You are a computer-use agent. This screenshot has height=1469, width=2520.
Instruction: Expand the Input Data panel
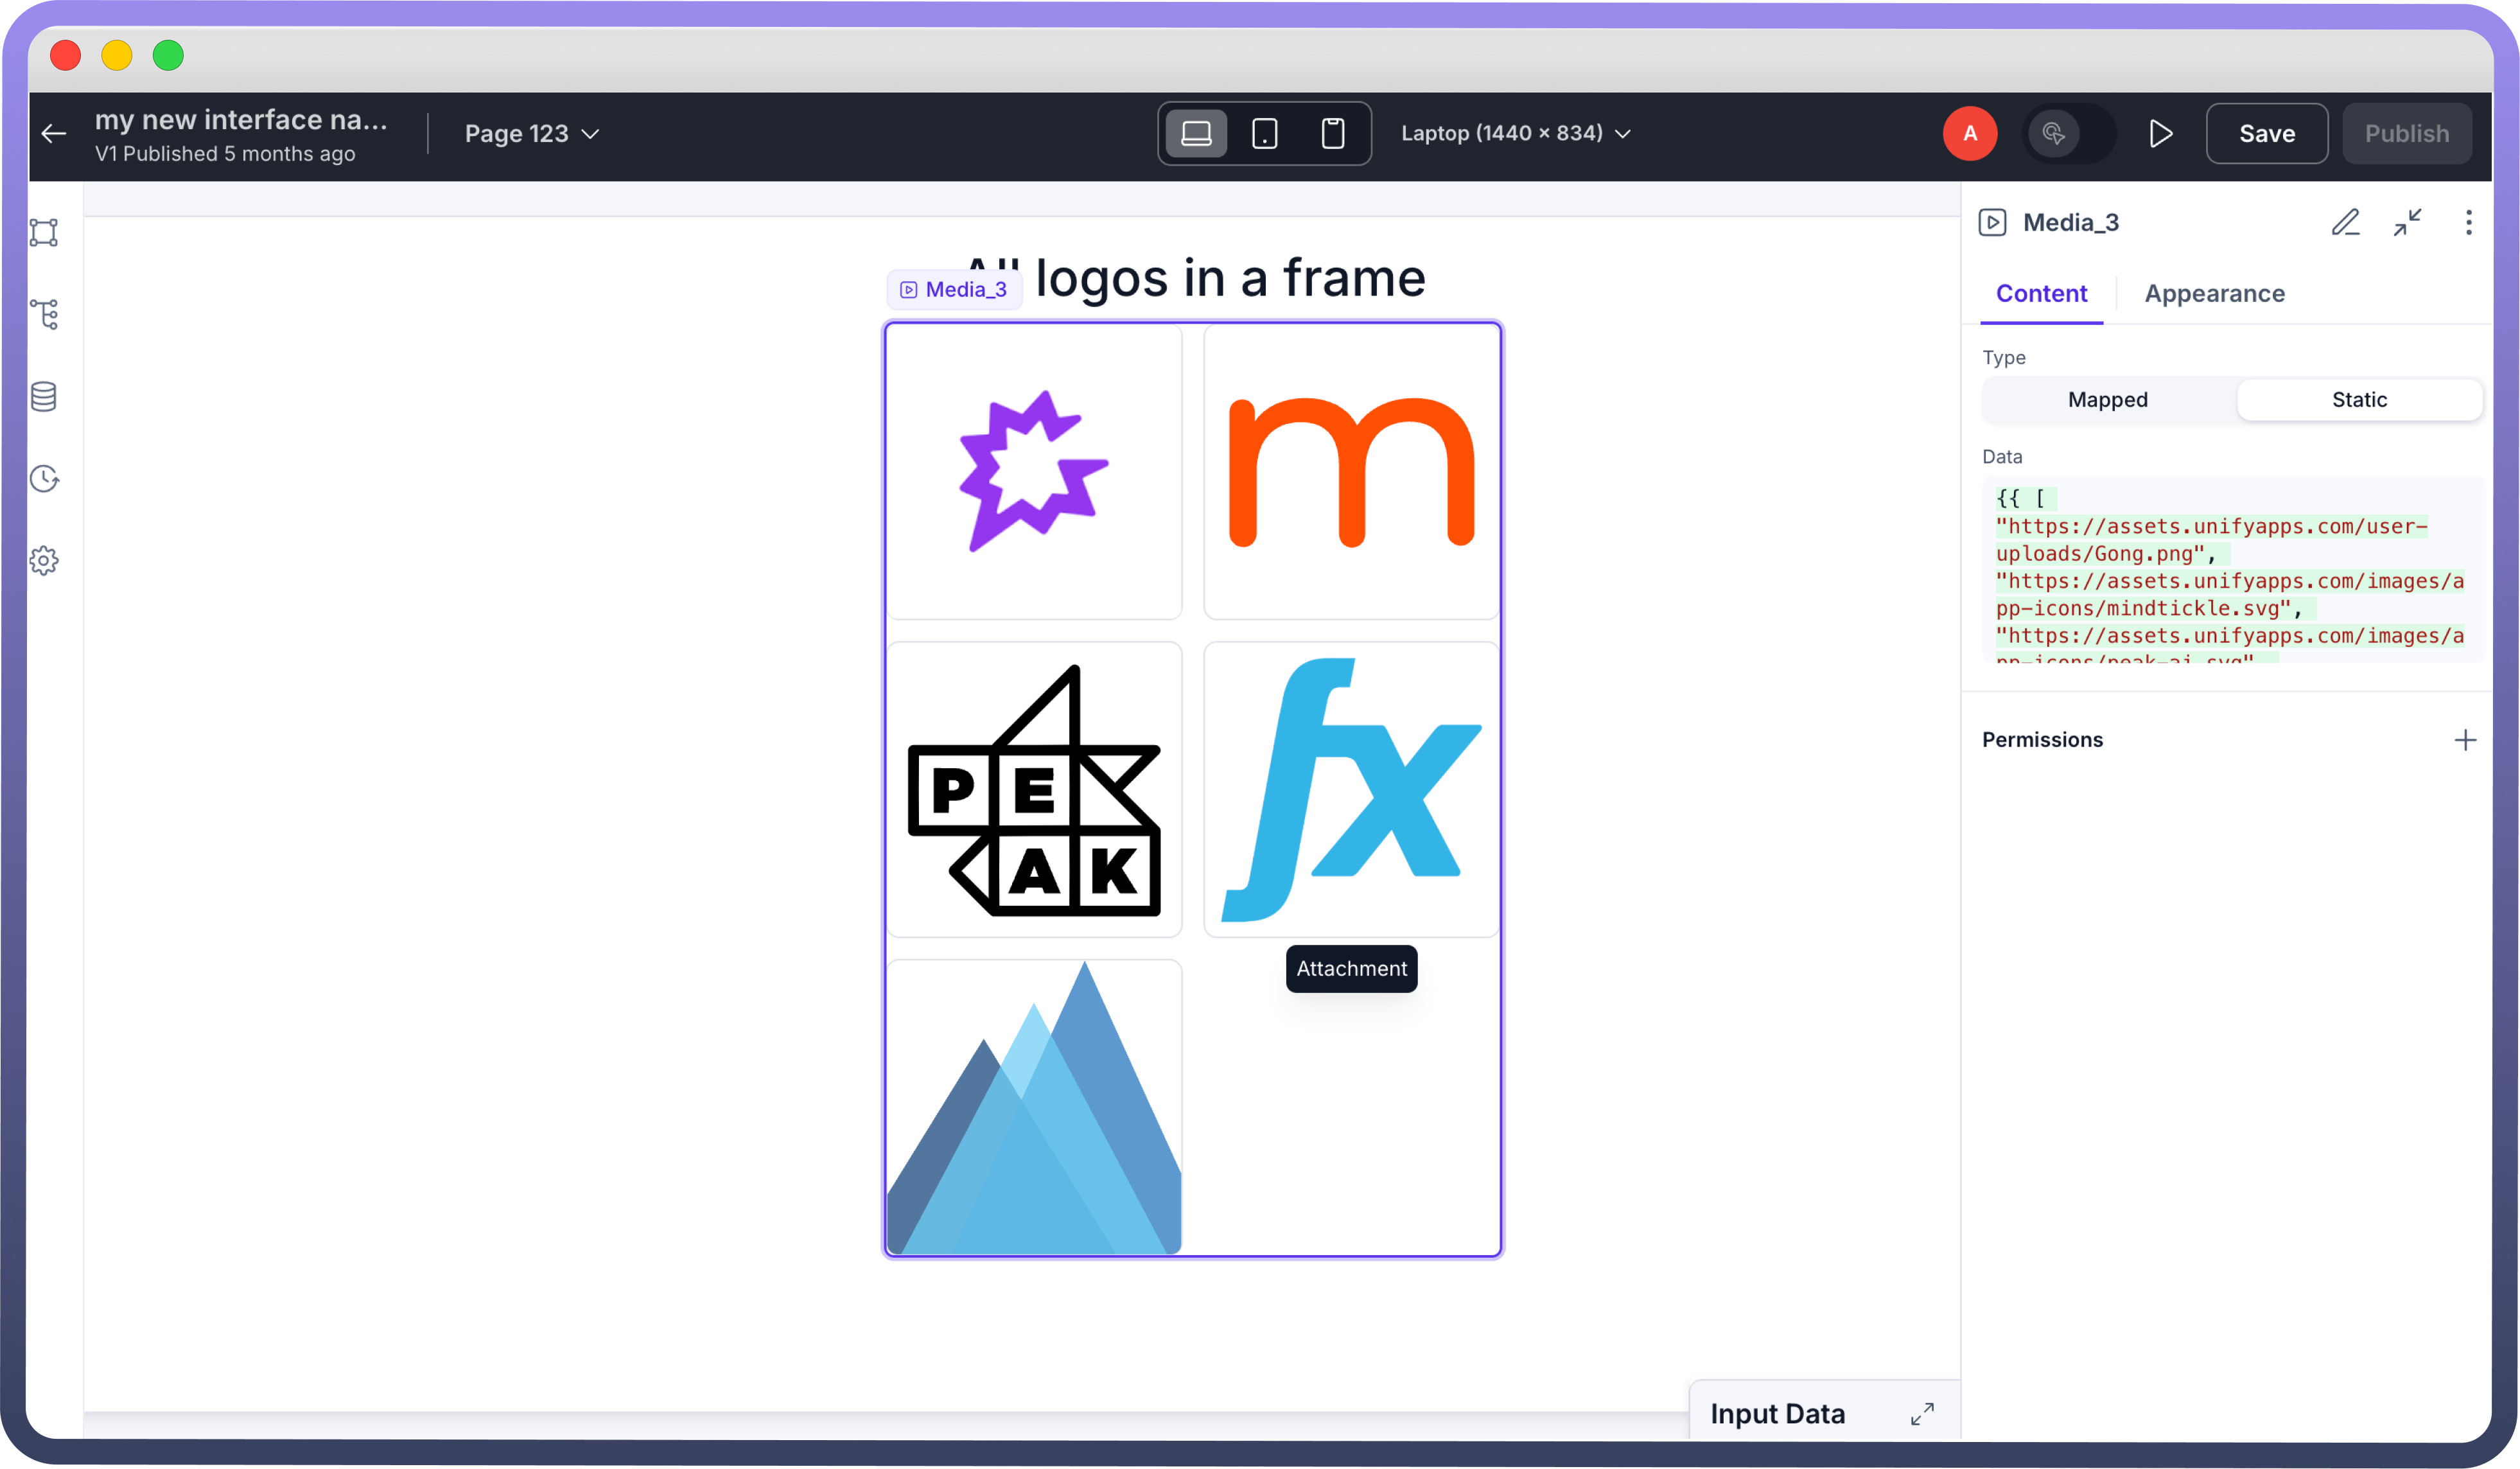coord(1921,1413)
